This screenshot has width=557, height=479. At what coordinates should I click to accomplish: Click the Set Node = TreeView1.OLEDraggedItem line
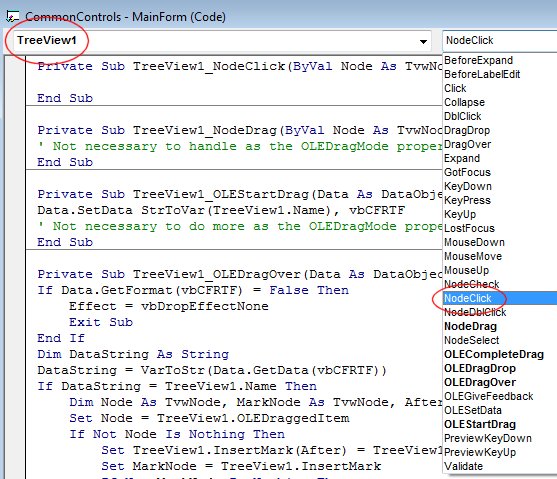pyautogui.click(x=209, y=418)
